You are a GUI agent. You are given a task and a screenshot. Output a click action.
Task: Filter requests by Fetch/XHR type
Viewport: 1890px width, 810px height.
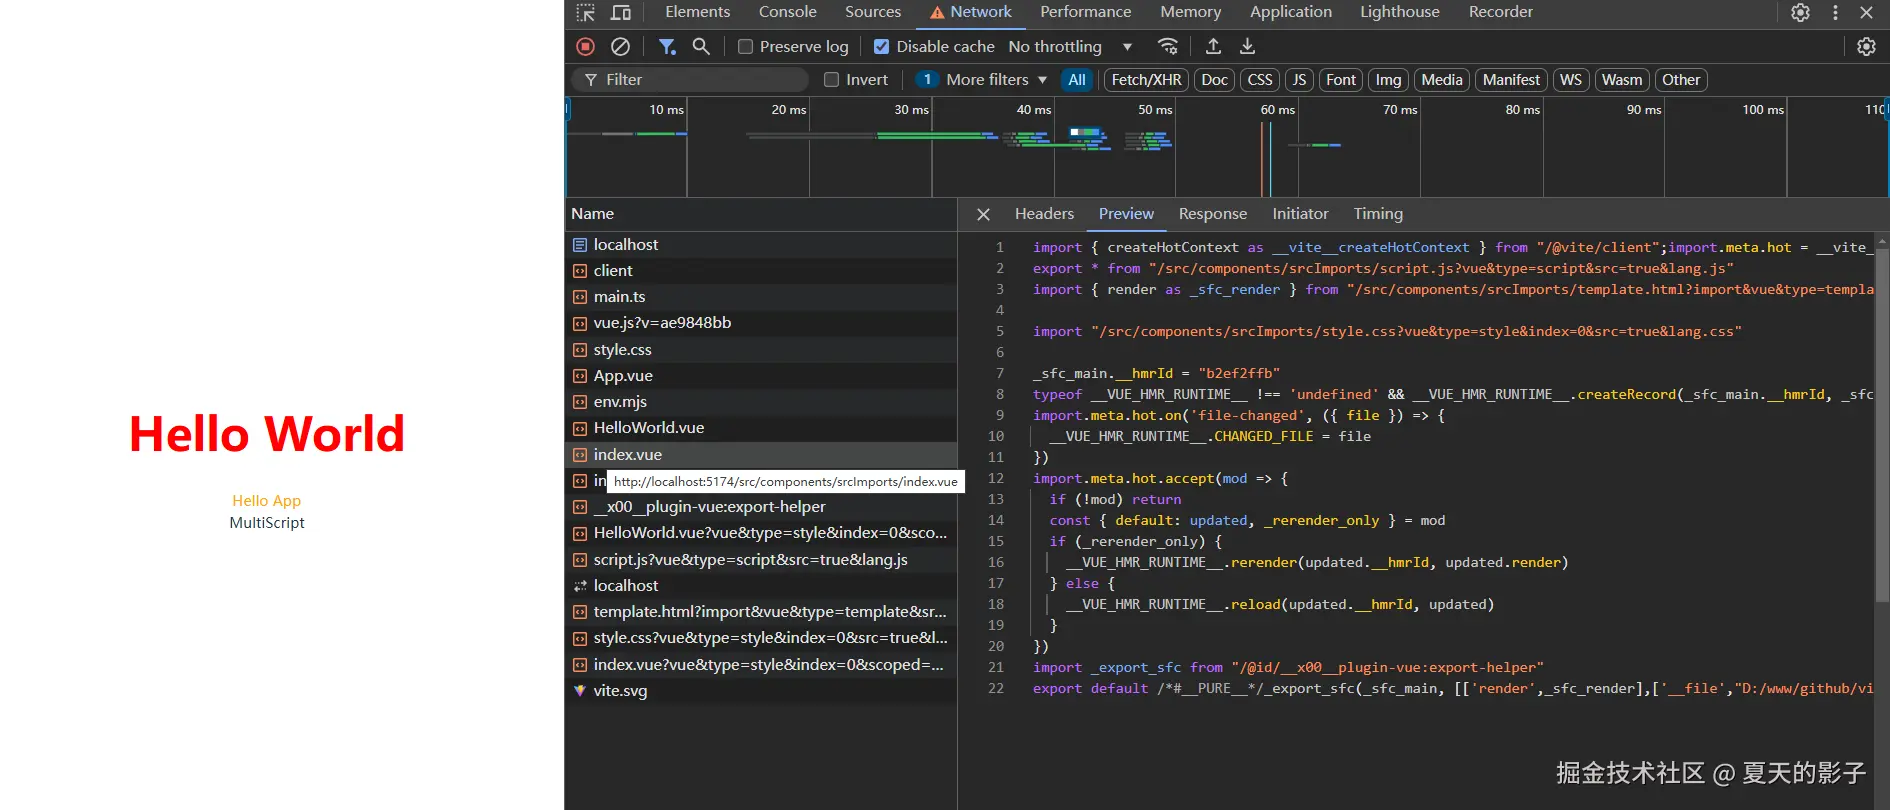[1146, 80]
